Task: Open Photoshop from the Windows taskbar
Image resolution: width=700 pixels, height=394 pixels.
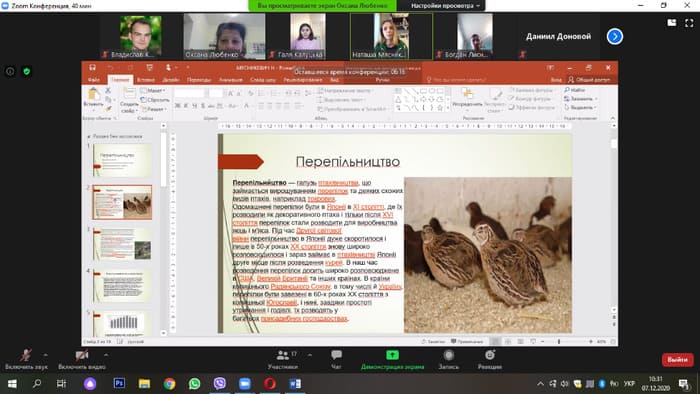Action: pyautogui.click(x=119, y=383)
